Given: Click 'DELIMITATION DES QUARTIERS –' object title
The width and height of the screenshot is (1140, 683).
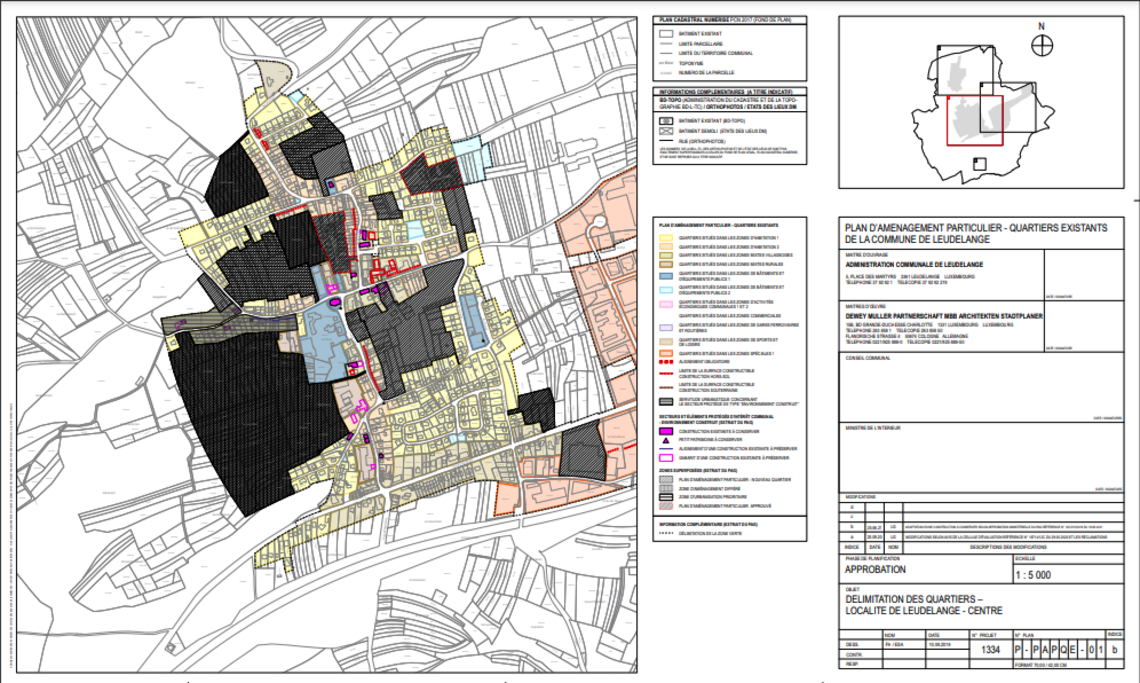Looking at the screenshot, I should click(914, 599).
